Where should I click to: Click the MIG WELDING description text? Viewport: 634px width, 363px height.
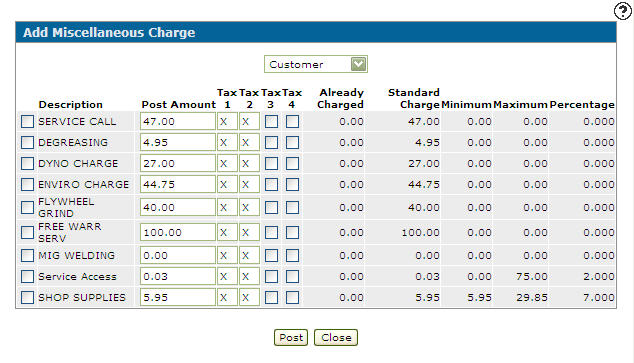pos(76,255)
